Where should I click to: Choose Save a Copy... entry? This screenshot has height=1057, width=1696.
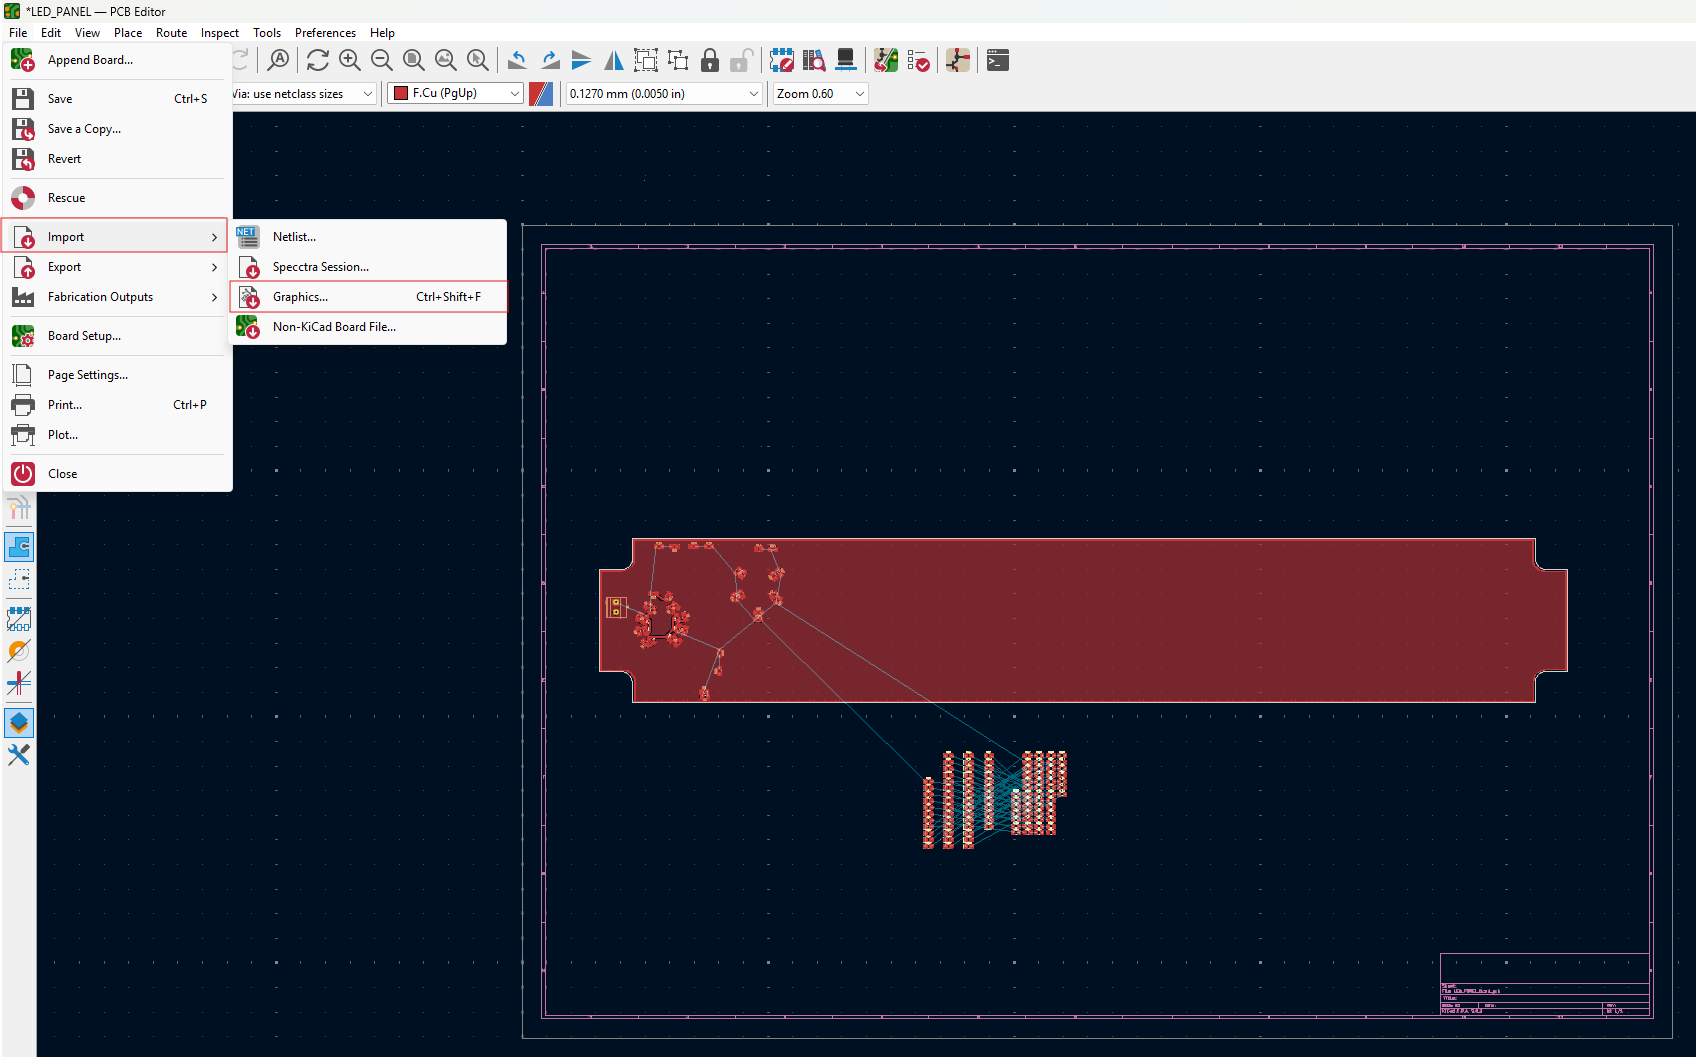pos(116,129)
